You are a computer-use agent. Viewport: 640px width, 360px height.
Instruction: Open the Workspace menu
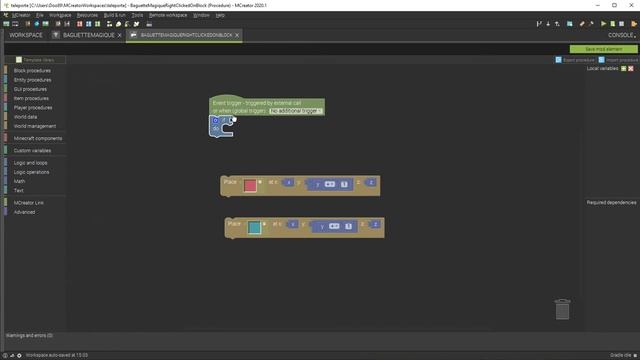(60, 15)
